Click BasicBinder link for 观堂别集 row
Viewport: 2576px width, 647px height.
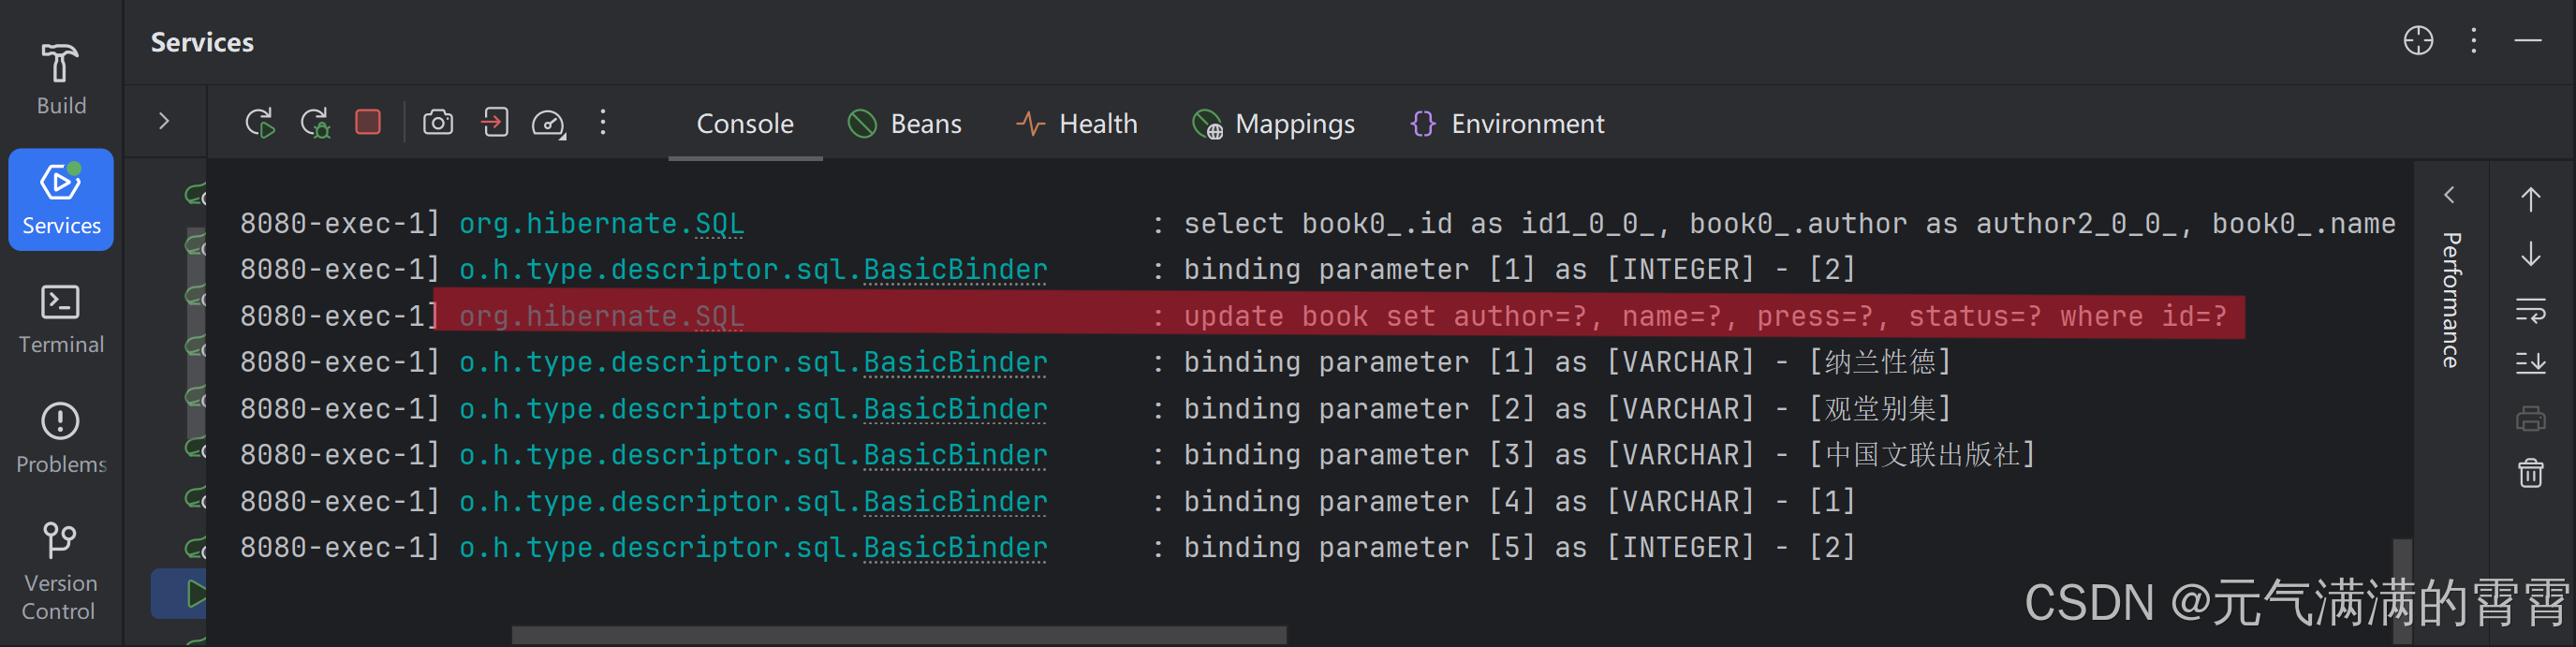coord(955,409)
